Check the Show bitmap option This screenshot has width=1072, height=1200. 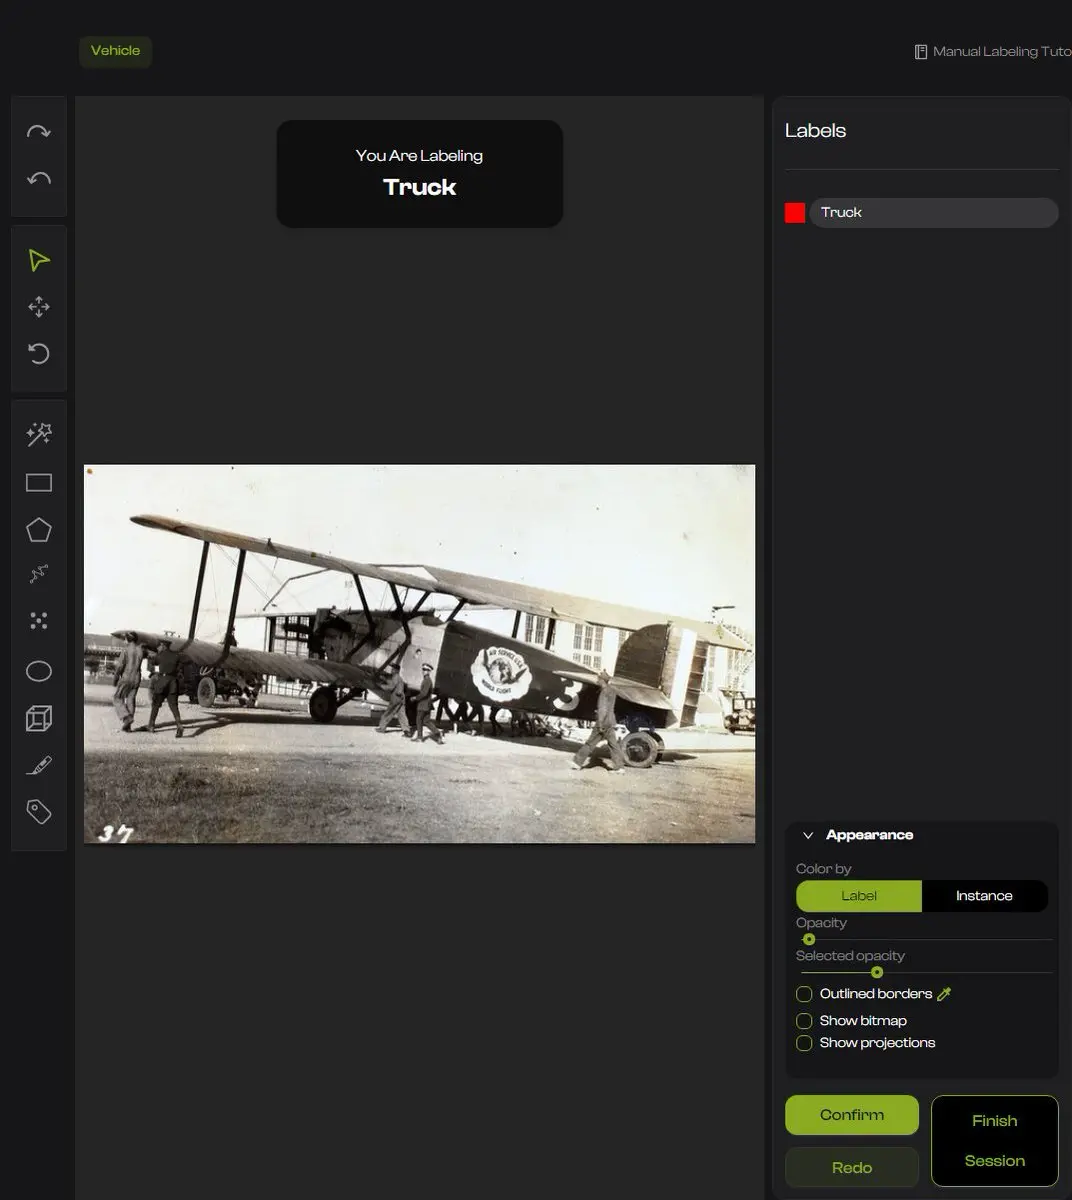pos(804,1021)
